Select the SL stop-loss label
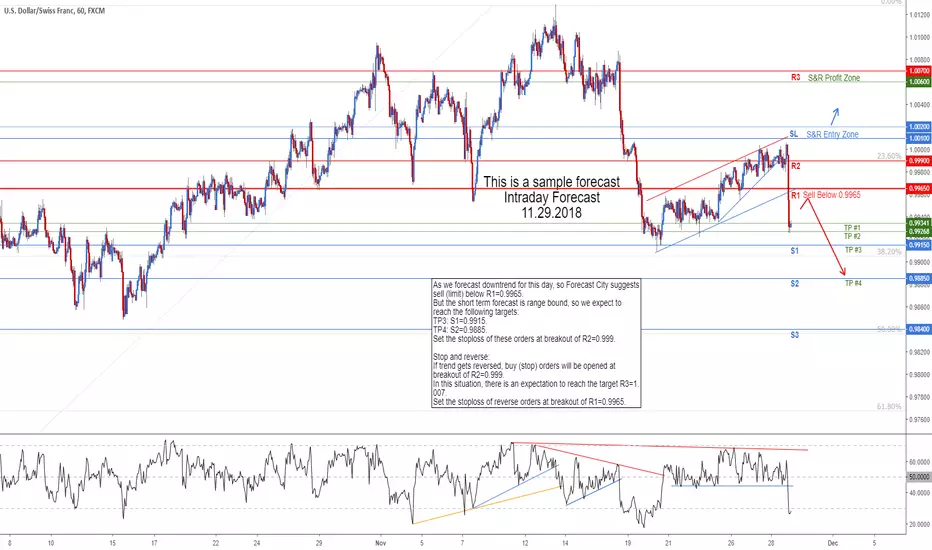This screenshot has width=932, height=550. point(794,134)
